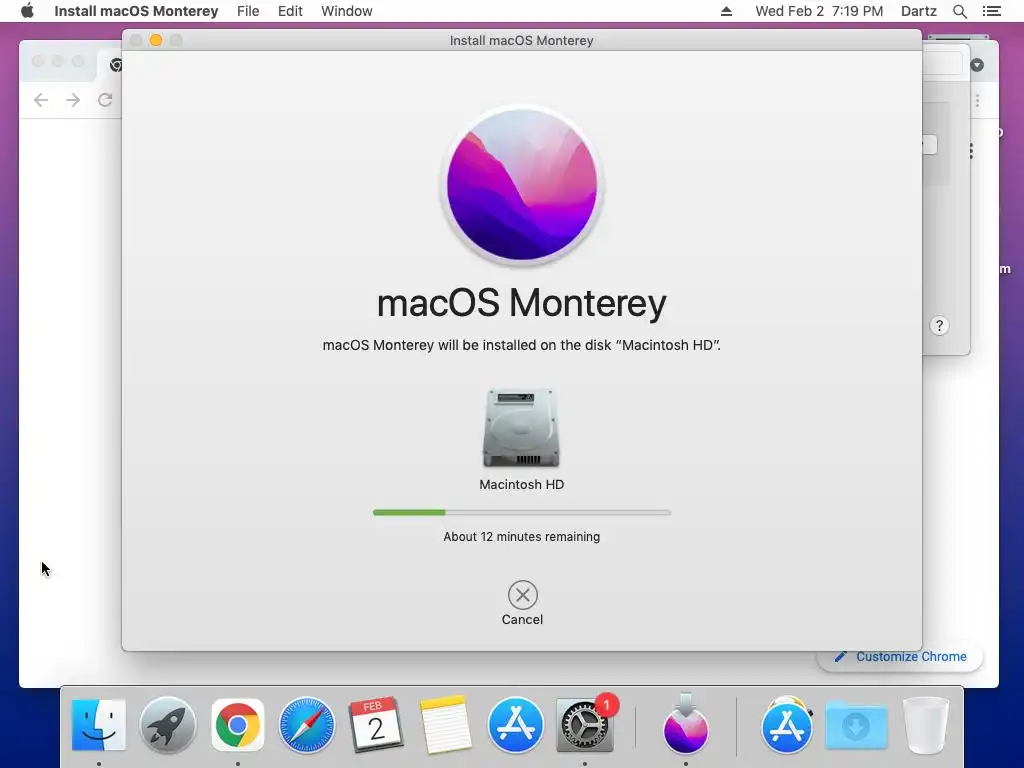The width and height of the screenshot is (1024, 768).
Task: Open the Dartz user menu
Action: point(918,11)
